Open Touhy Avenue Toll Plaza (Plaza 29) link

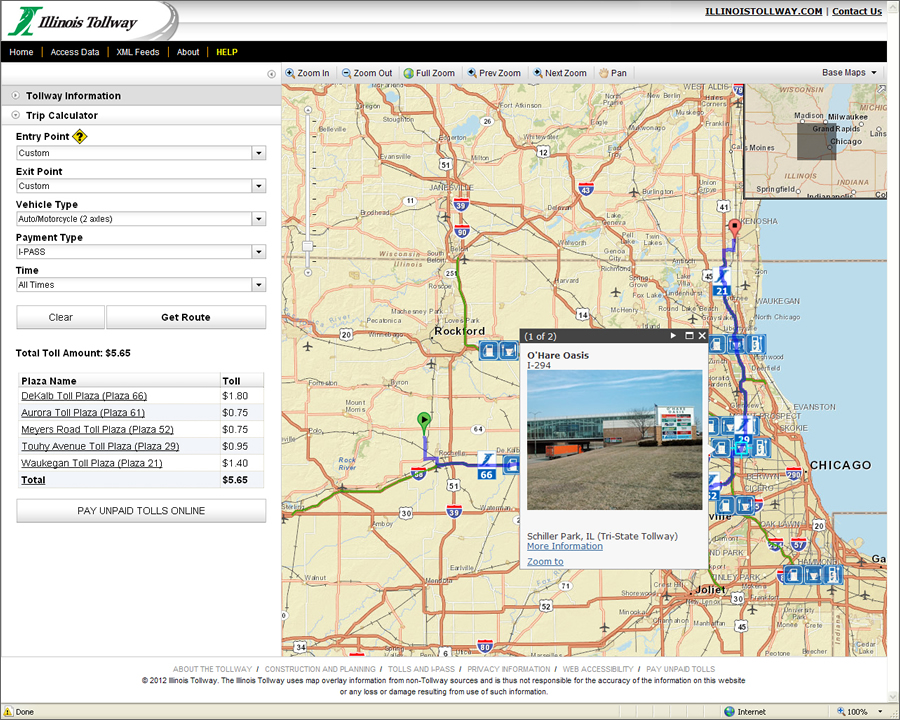tap(100, 446)
